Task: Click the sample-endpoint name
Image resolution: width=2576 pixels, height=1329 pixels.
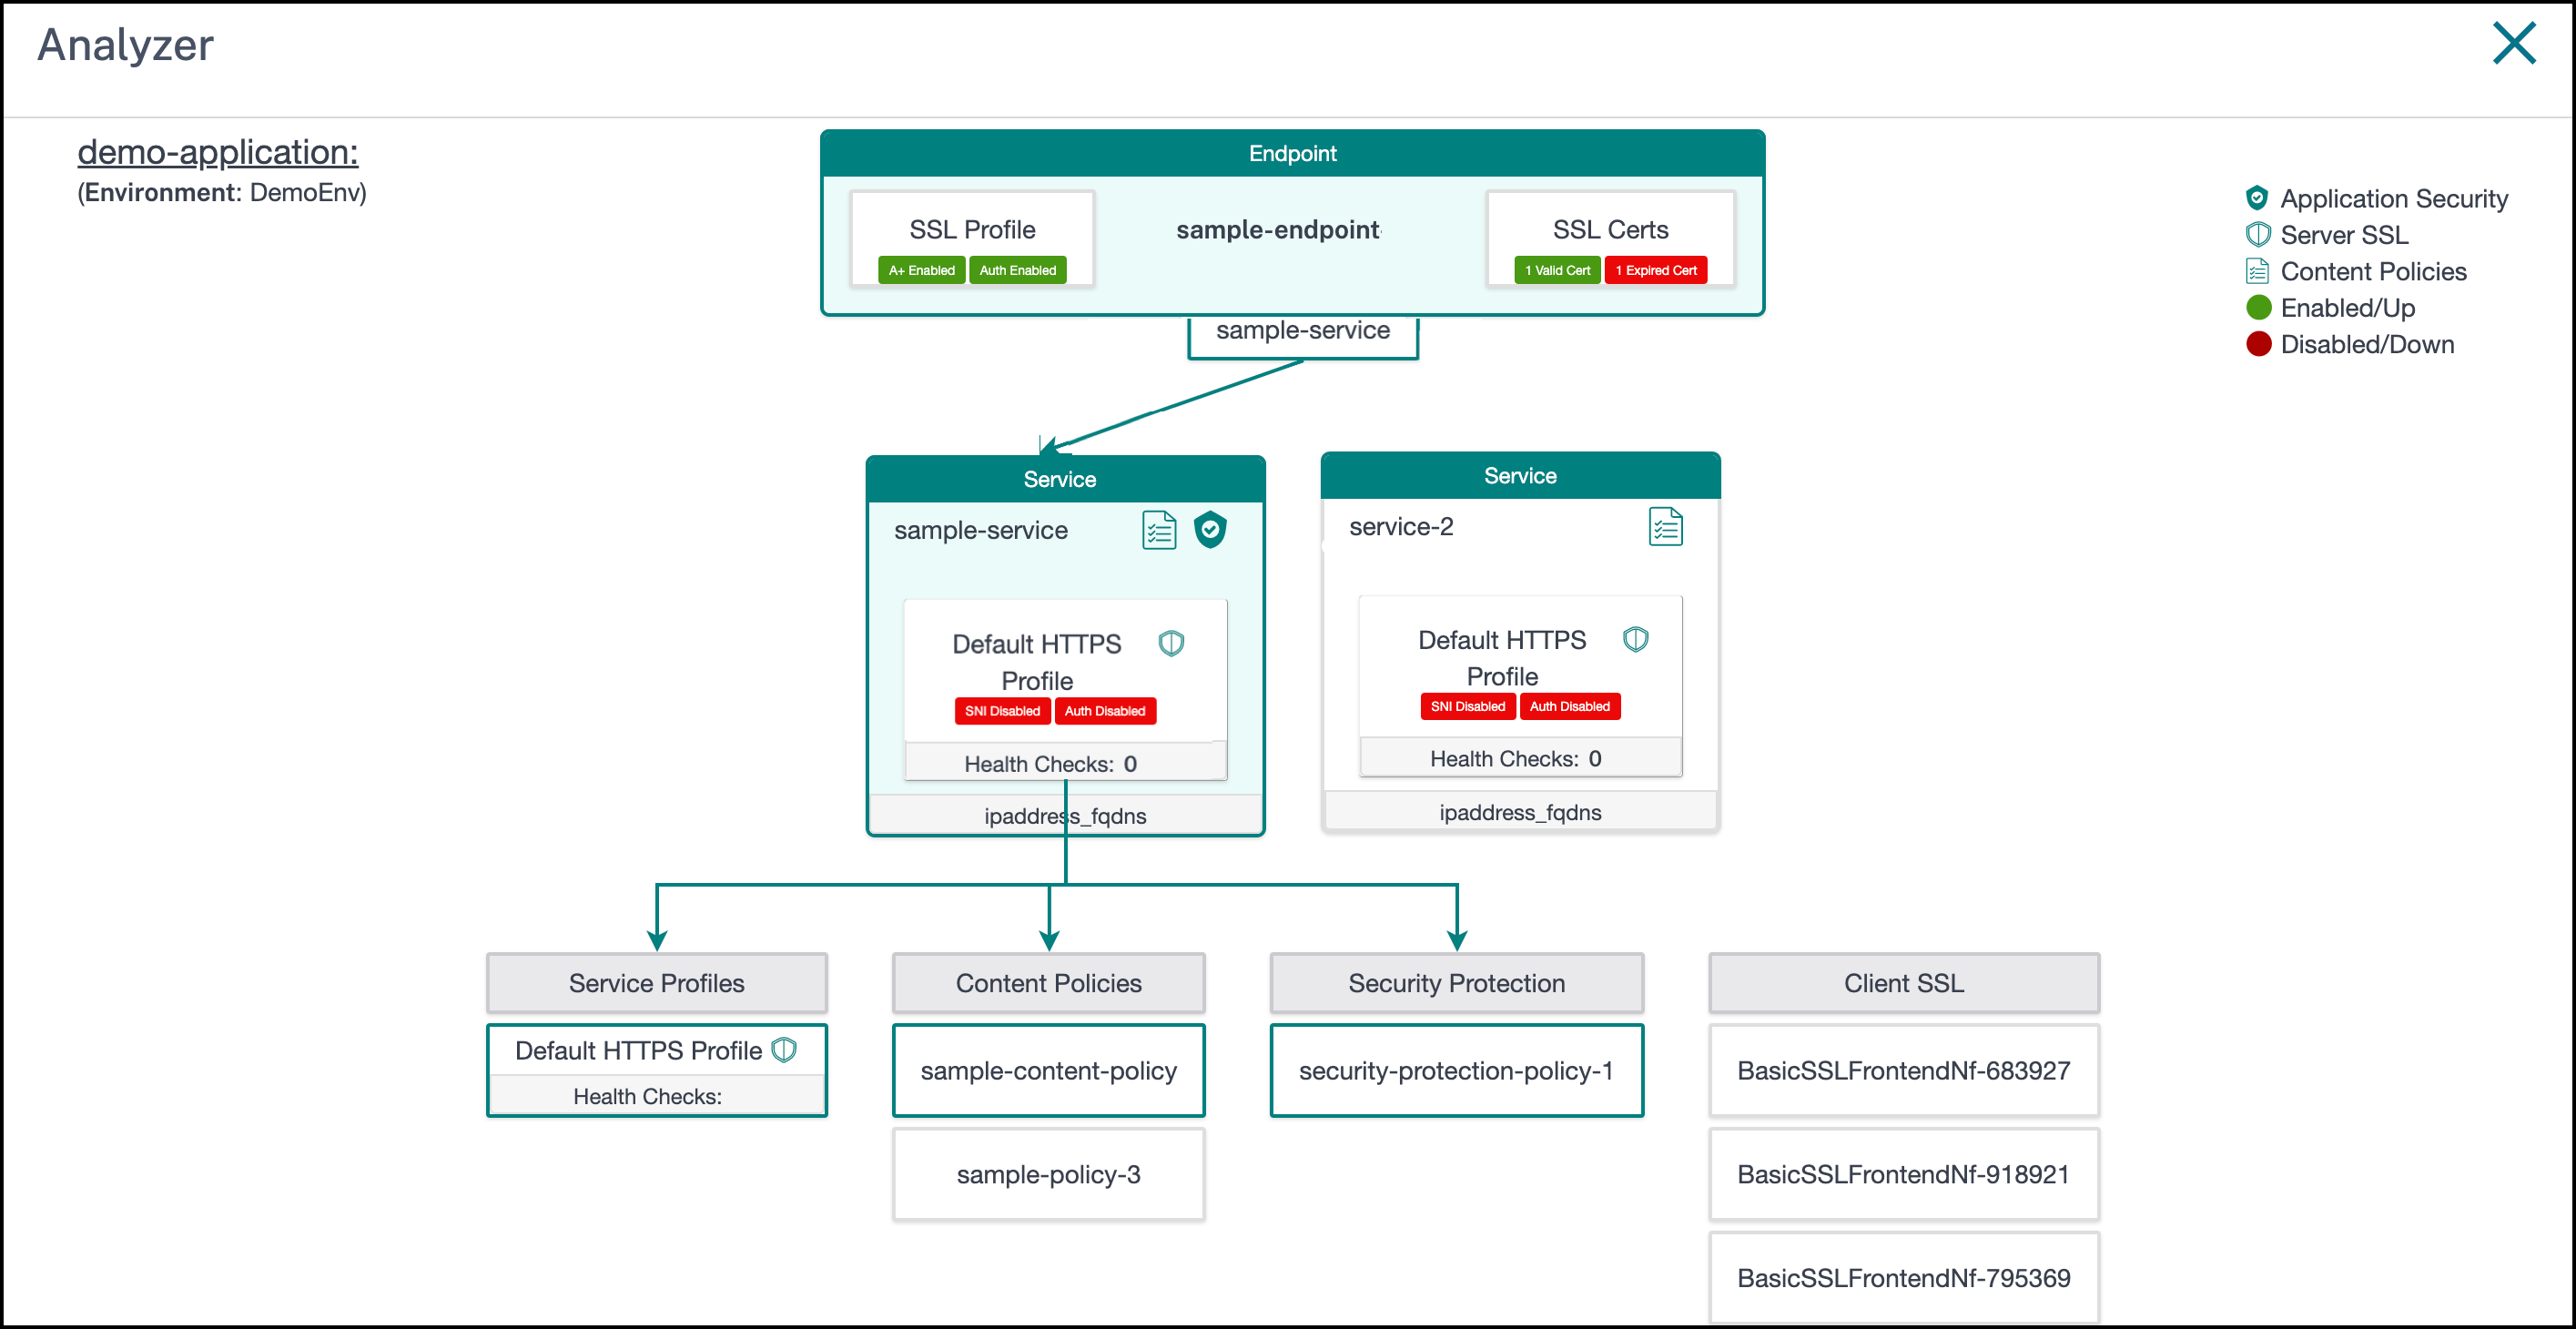Action: tap(1277, 230)
